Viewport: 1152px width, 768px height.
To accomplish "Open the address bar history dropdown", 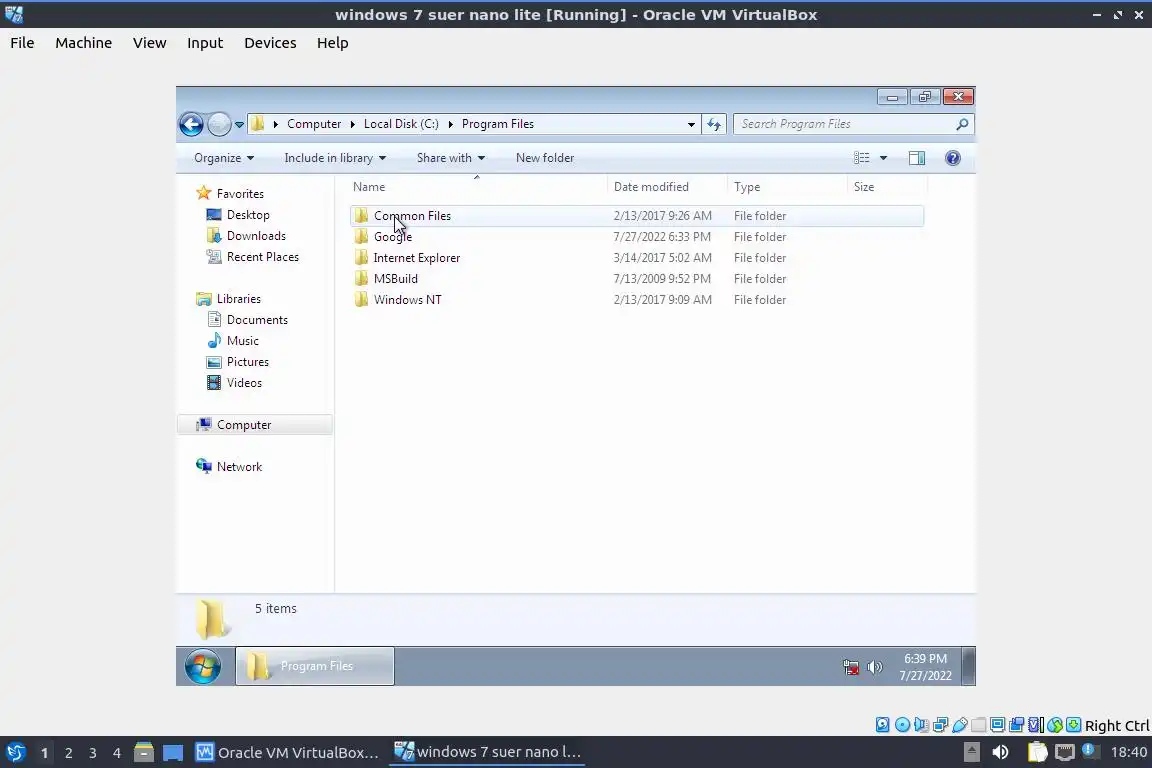I will [691, 124].
